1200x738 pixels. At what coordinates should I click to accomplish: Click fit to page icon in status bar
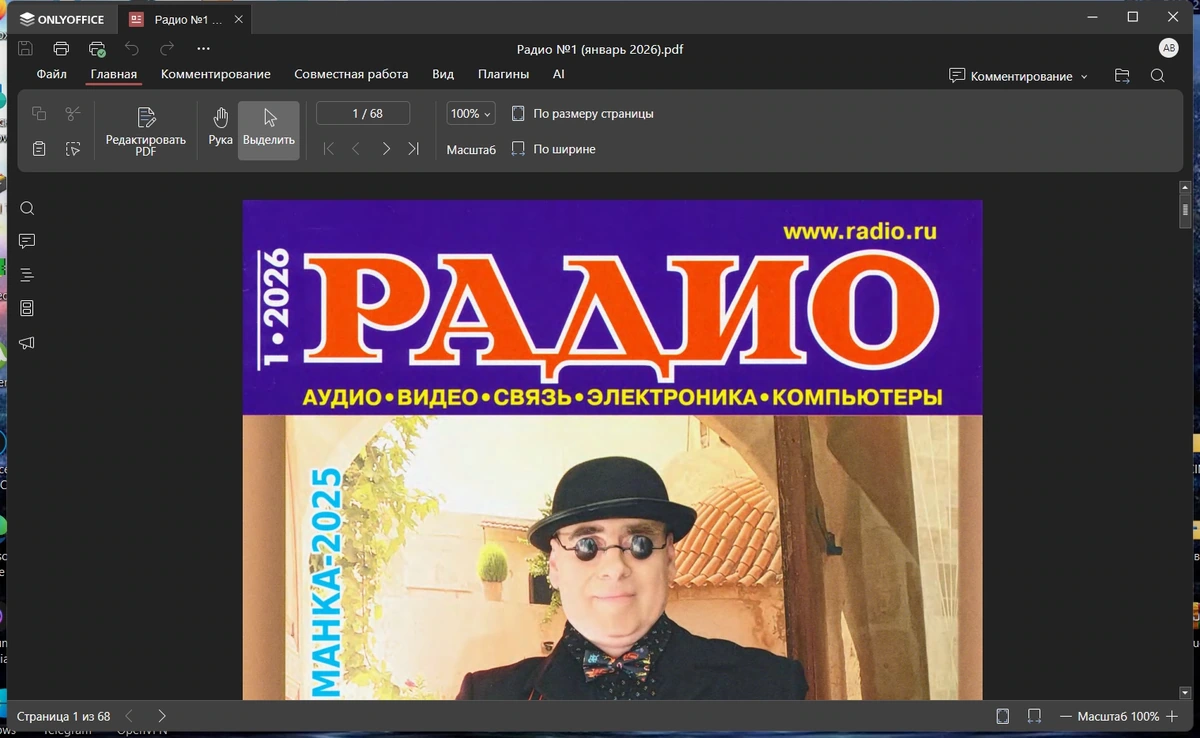coord(1003,716)
